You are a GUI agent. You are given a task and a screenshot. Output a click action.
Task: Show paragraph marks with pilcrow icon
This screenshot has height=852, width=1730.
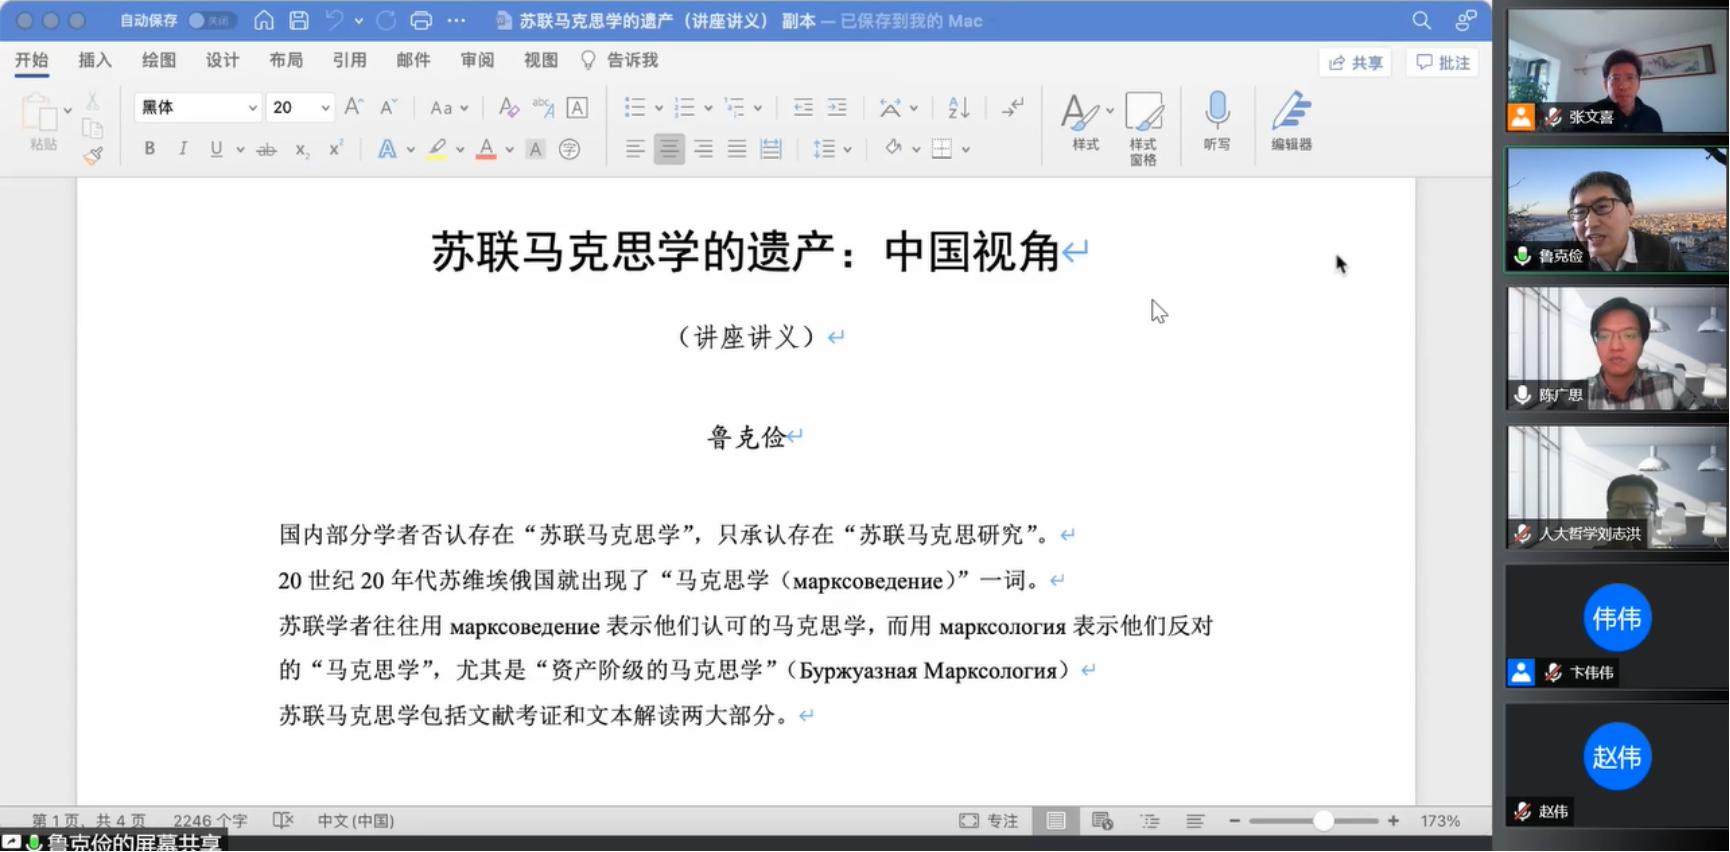coord(1012,108)
